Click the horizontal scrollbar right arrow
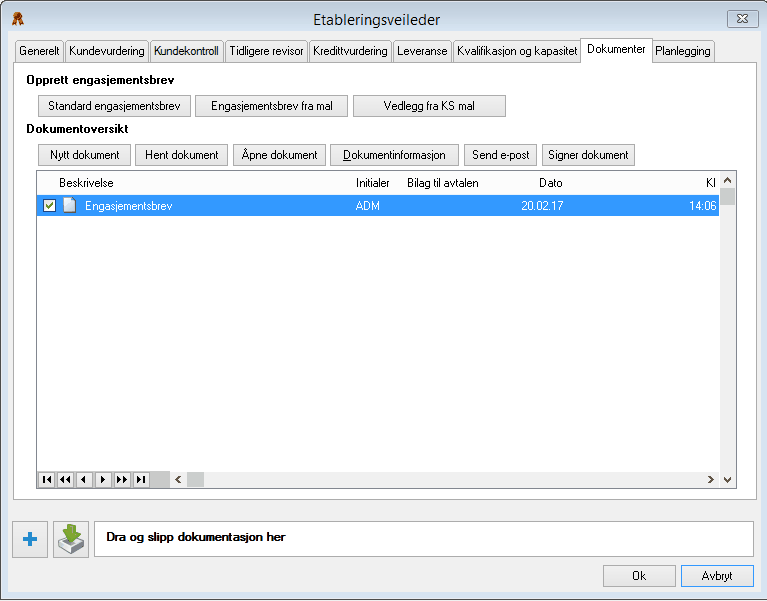 point(711,480)
